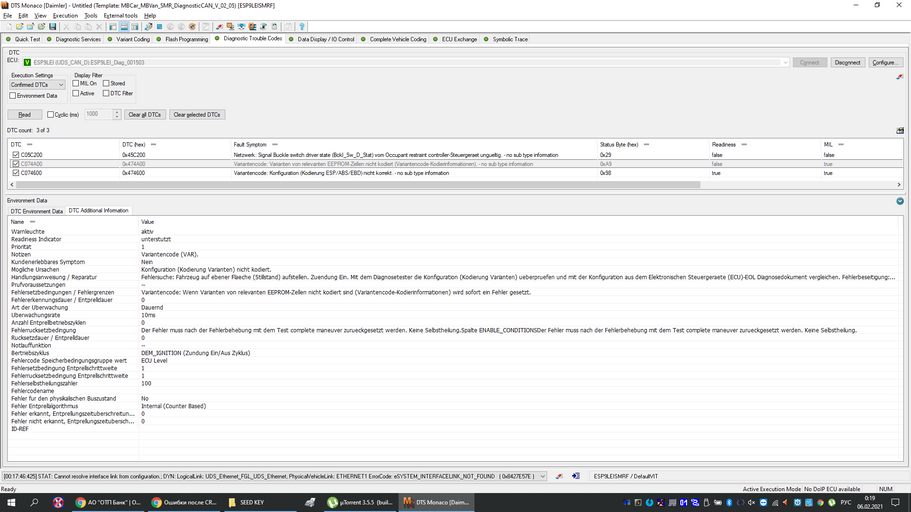Click the blue arrow login icon in status bar
This screenshot has width=911, height=512.
pyautogui.click(x=576, y=476)
